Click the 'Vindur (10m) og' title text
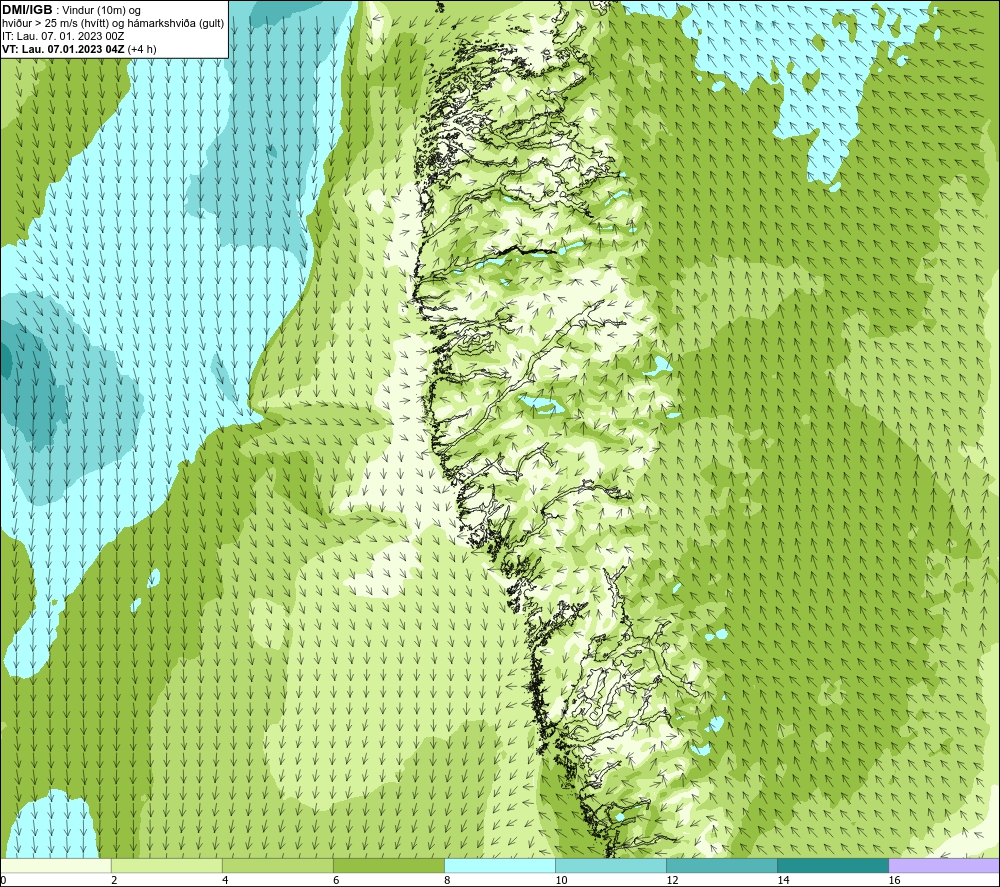 (103, 11)
